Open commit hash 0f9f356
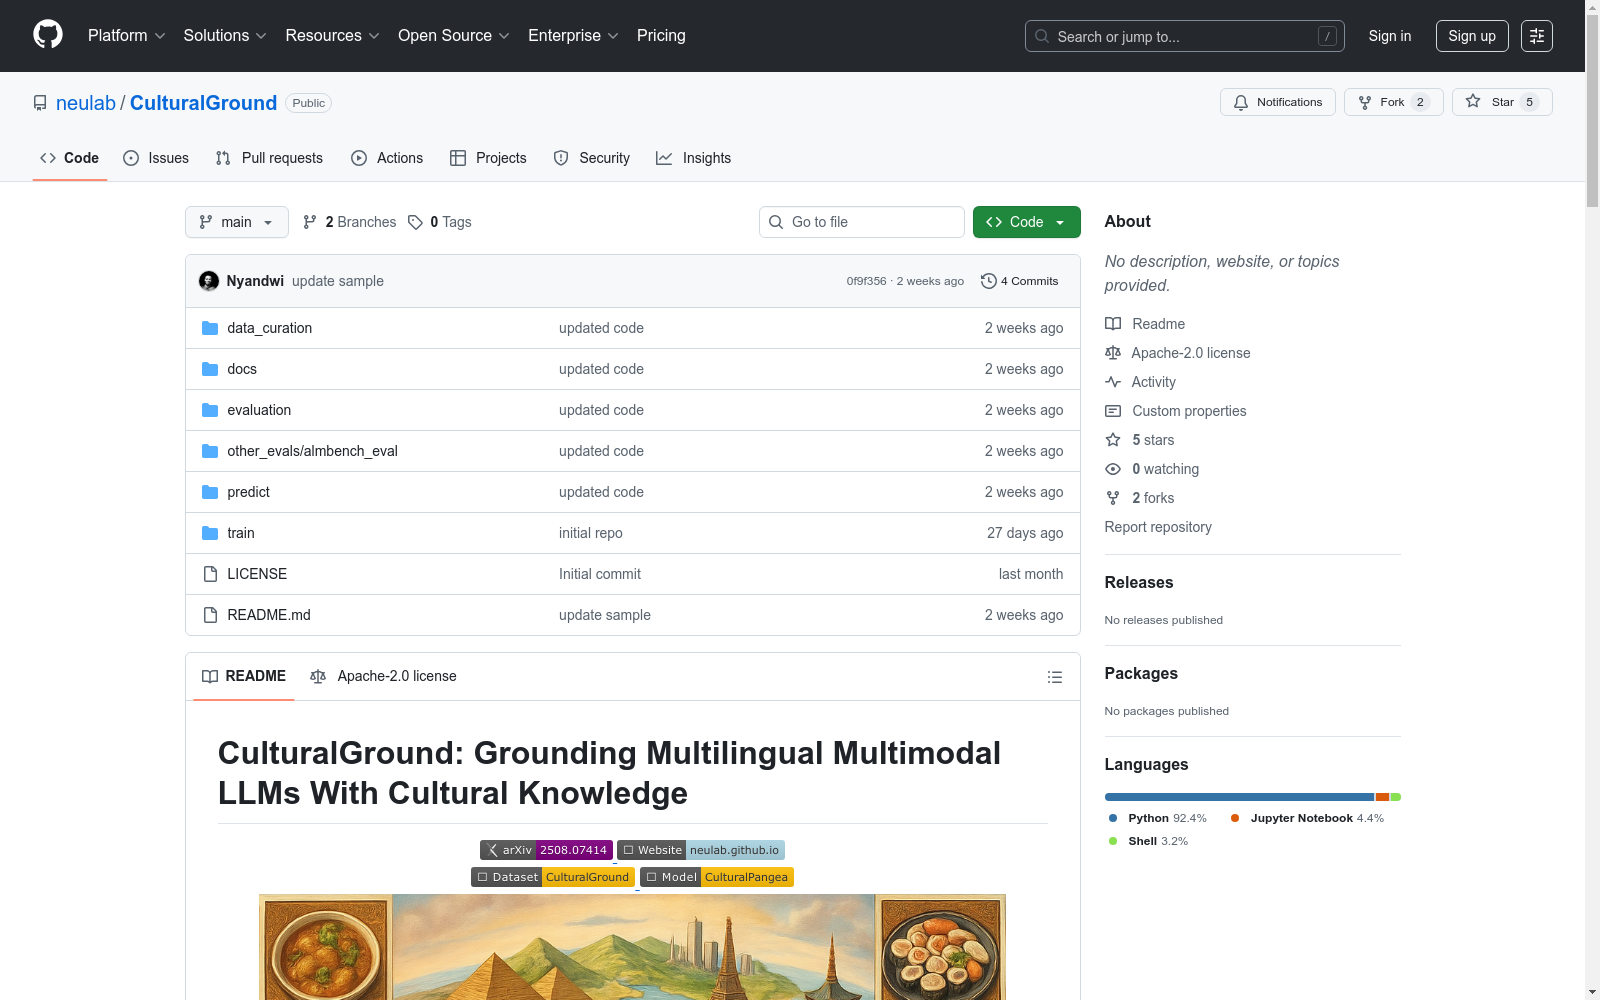The height and width of the screenshot is (1000, 1600). coord(866,281)
